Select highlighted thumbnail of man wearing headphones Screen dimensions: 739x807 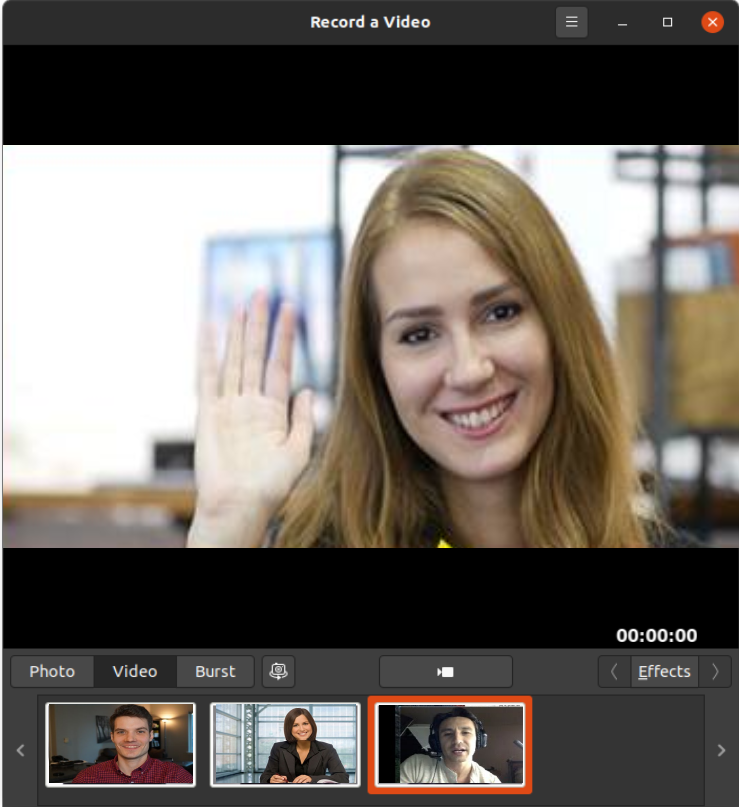tap(450, 744)
